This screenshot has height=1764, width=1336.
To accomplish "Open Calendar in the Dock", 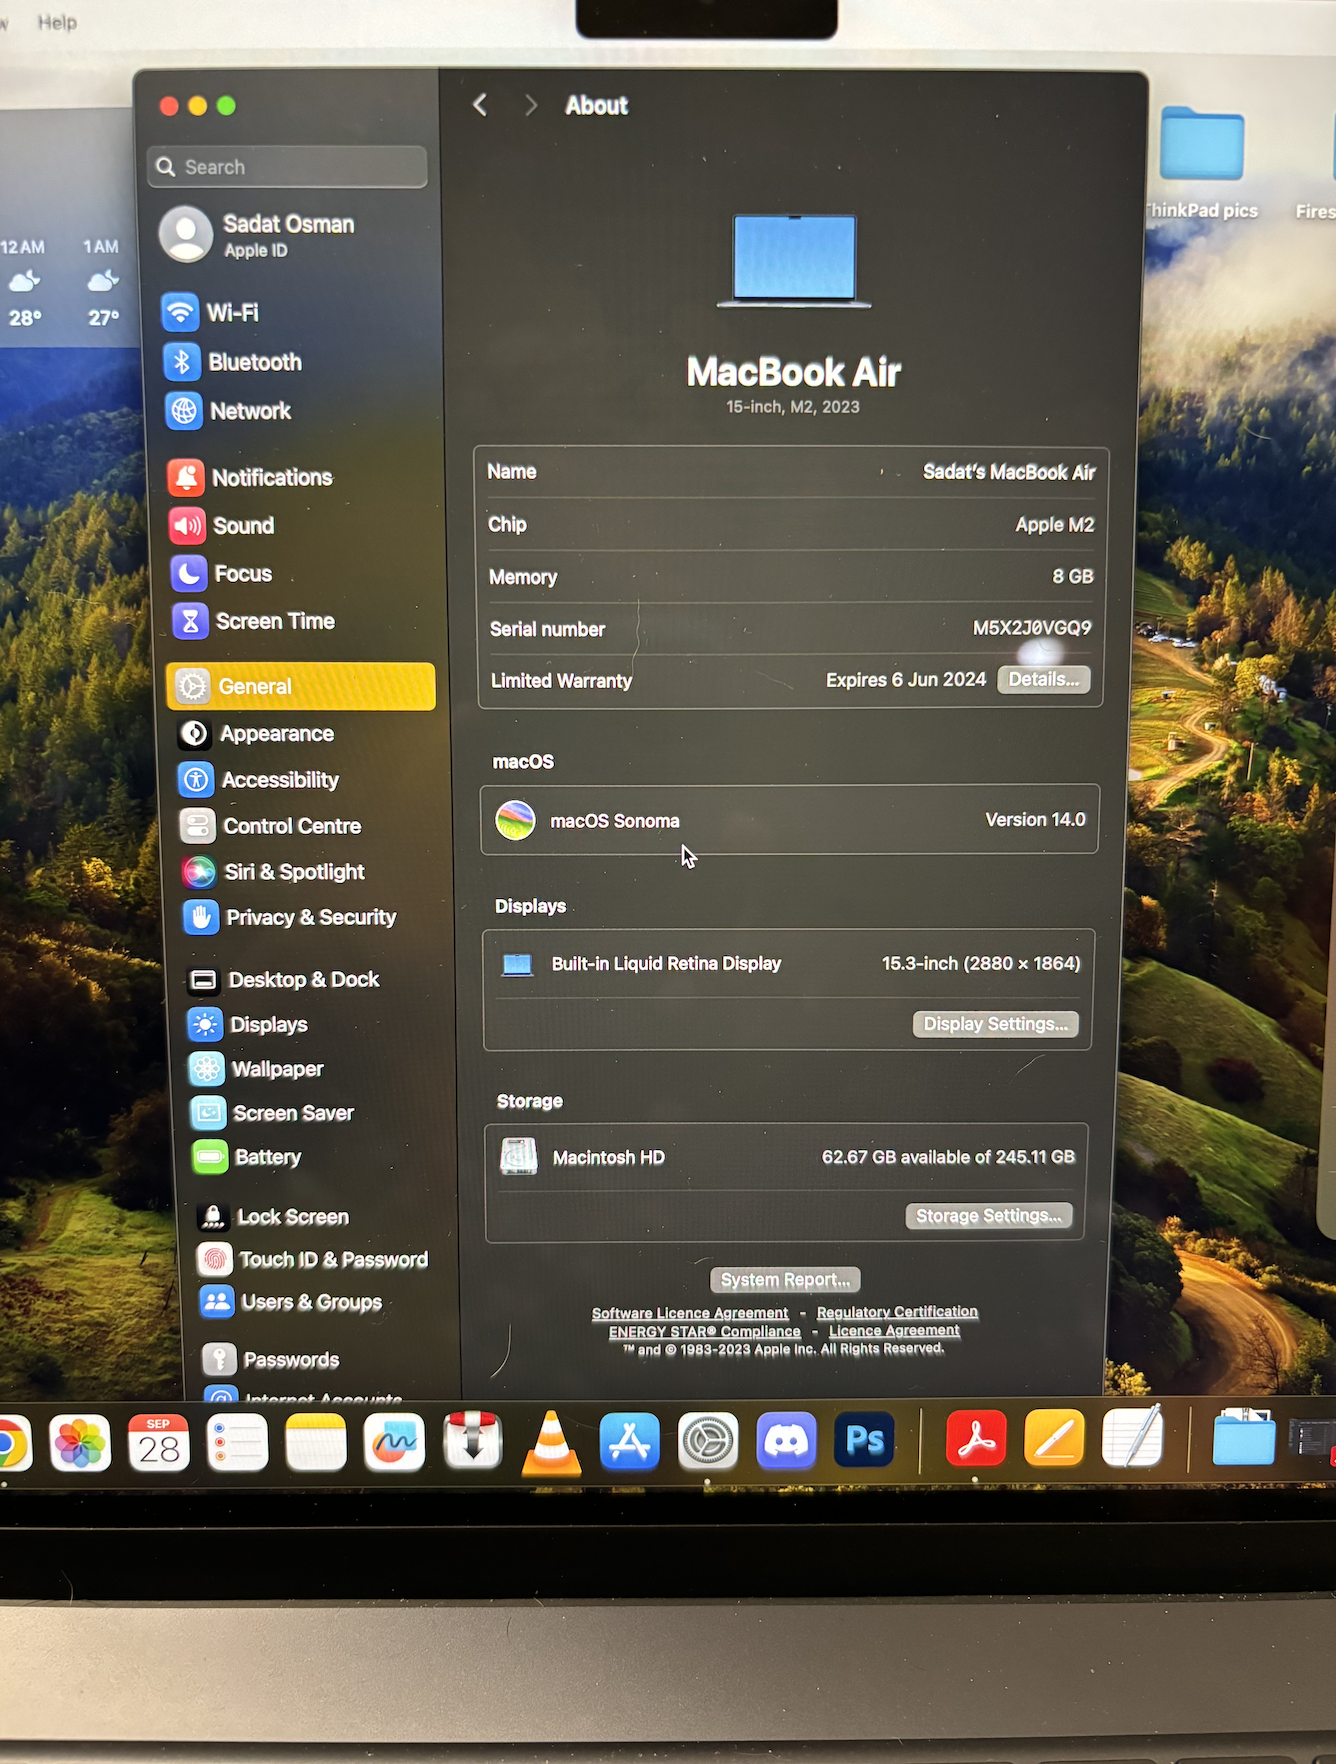I will tap(158, 1443).
